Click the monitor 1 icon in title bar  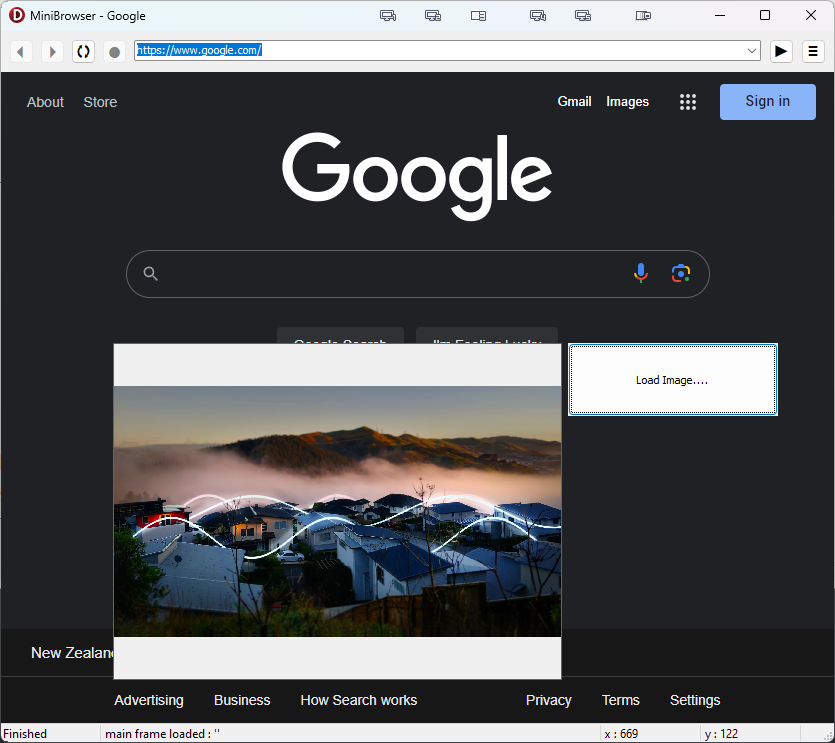click(x=388, y=15)
